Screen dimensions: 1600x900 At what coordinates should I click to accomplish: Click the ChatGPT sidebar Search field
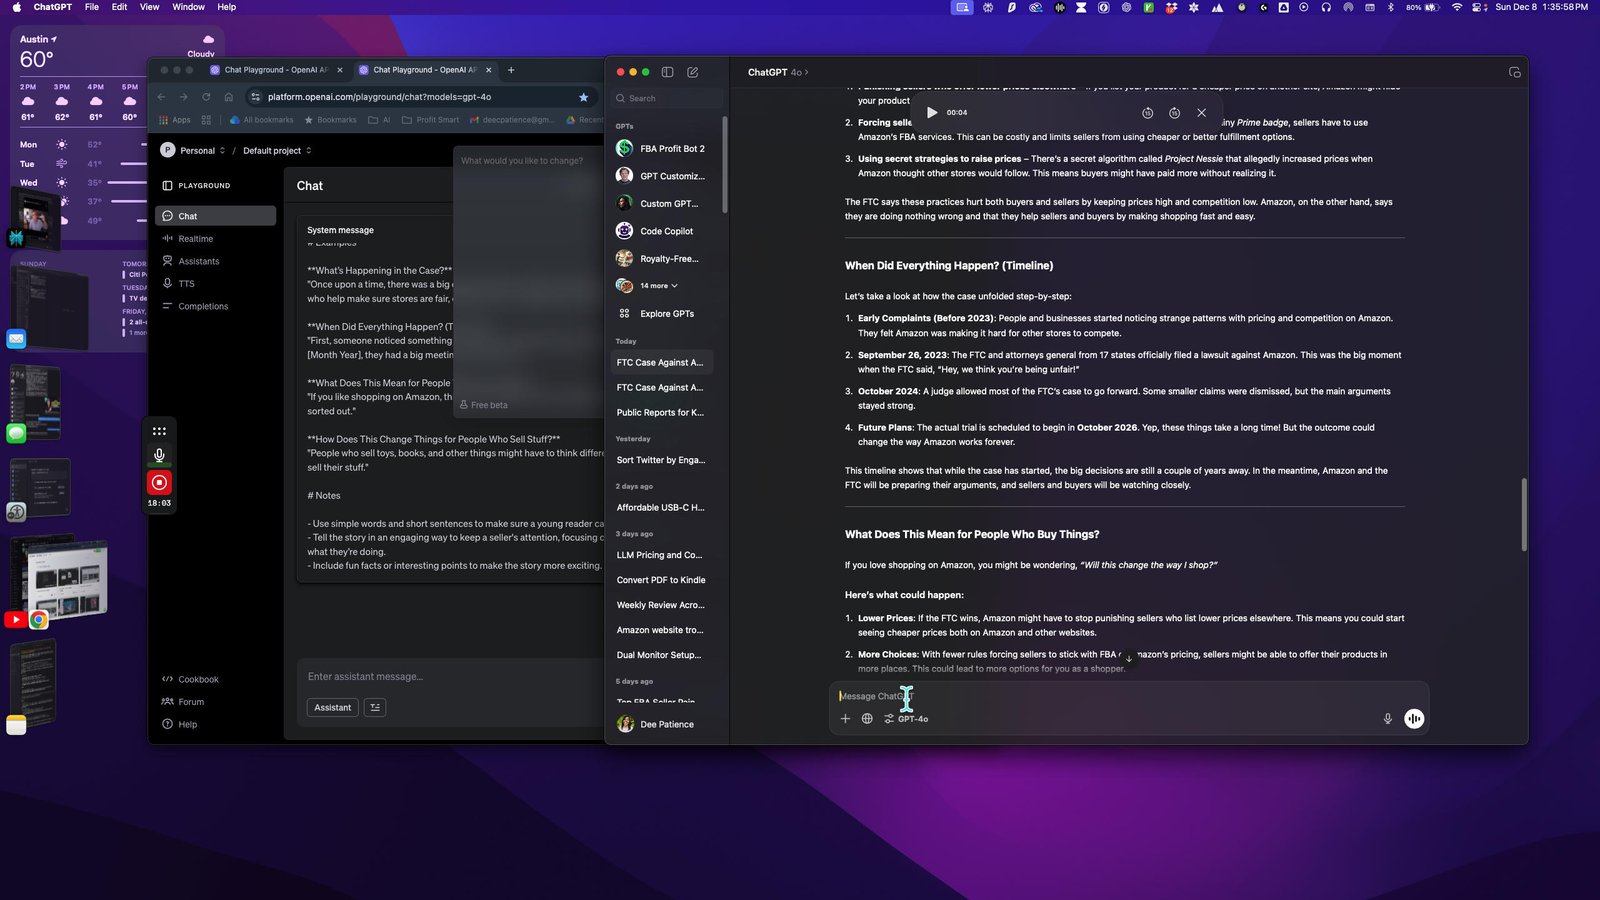pos(668,98)
